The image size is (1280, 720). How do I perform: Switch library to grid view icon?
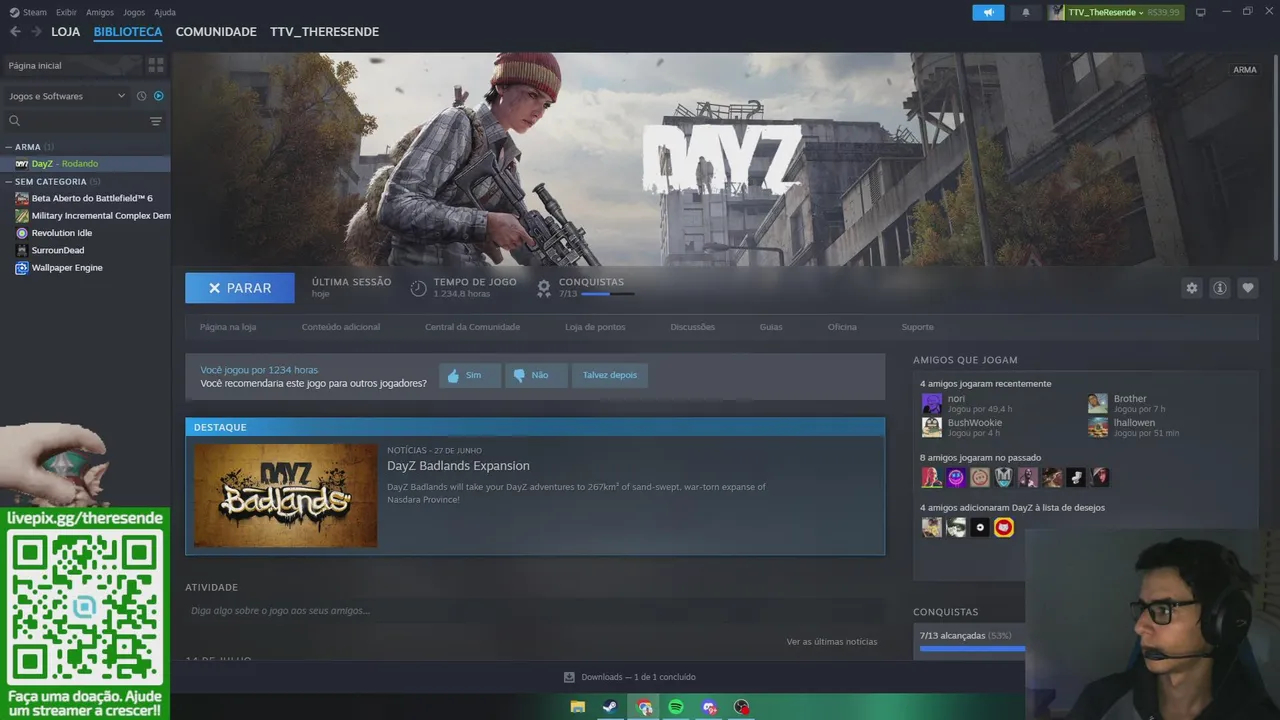156,65
